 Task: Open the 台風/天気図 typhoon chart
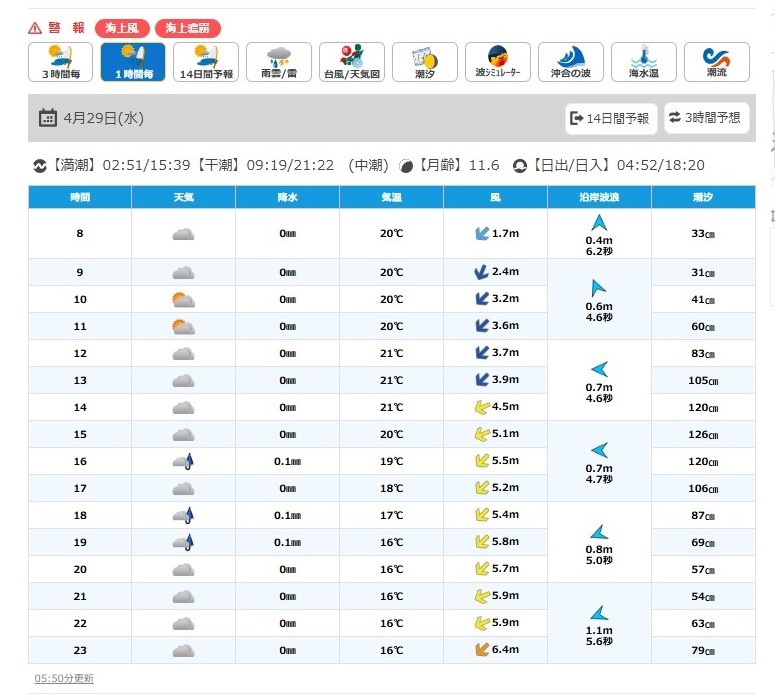click(352, 62)
